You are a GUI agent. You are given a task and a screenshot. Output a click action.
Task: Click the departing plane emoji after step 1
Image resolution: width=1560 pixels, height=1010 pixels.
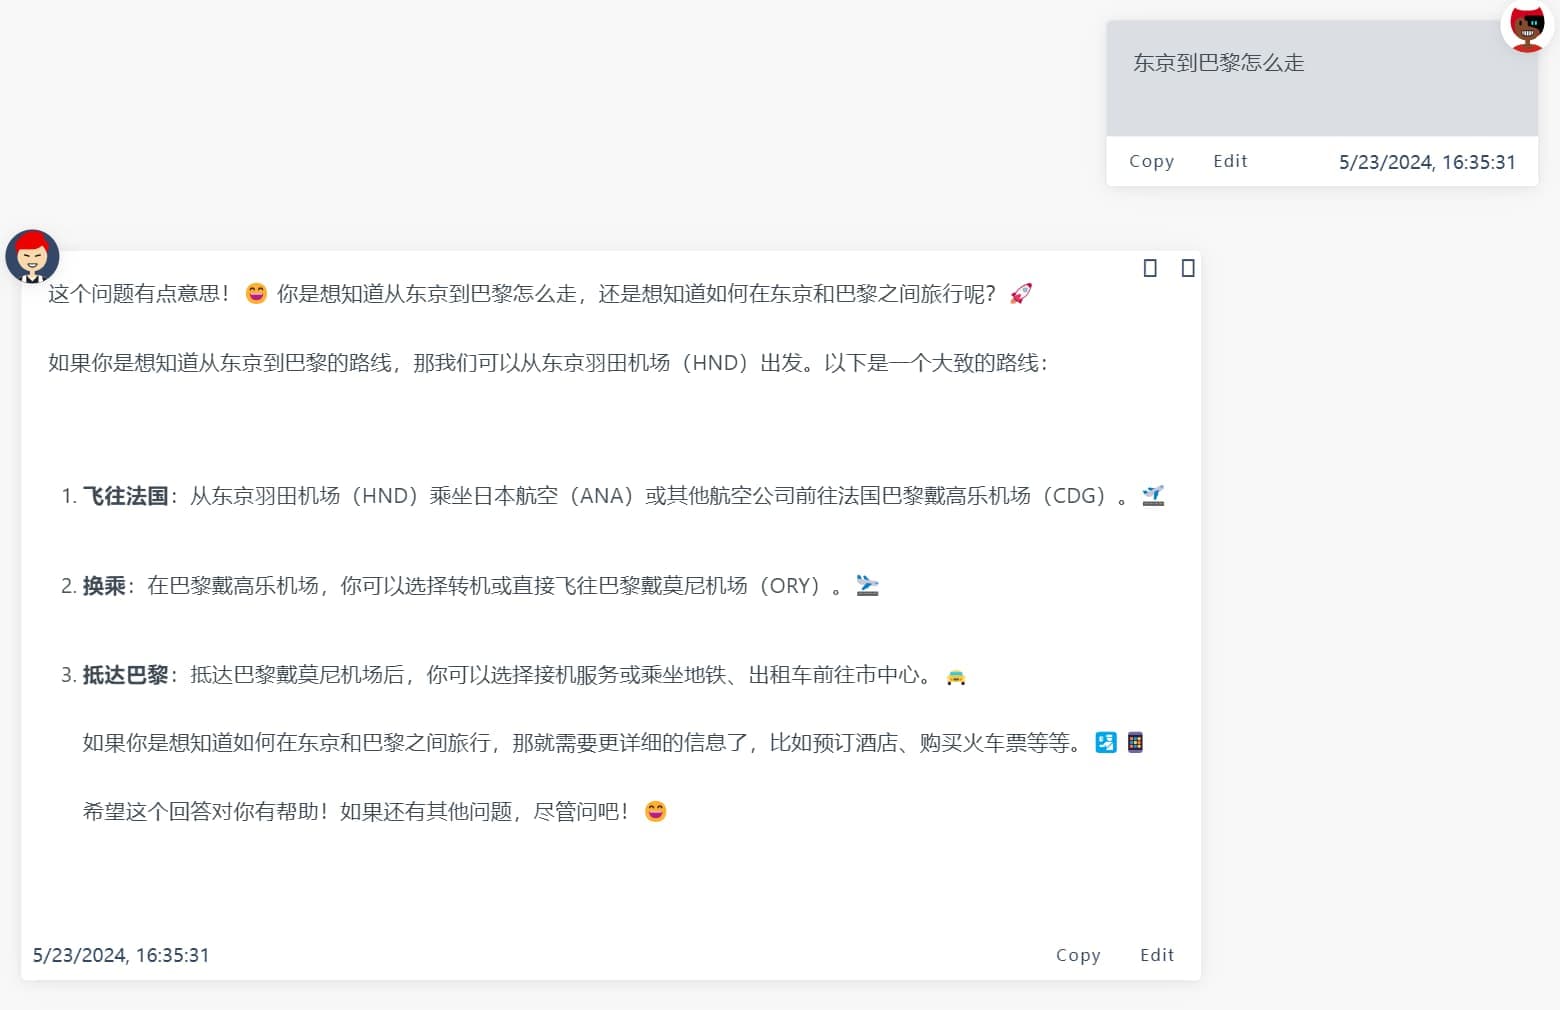pyautogui.click(x=1154, y=494)
